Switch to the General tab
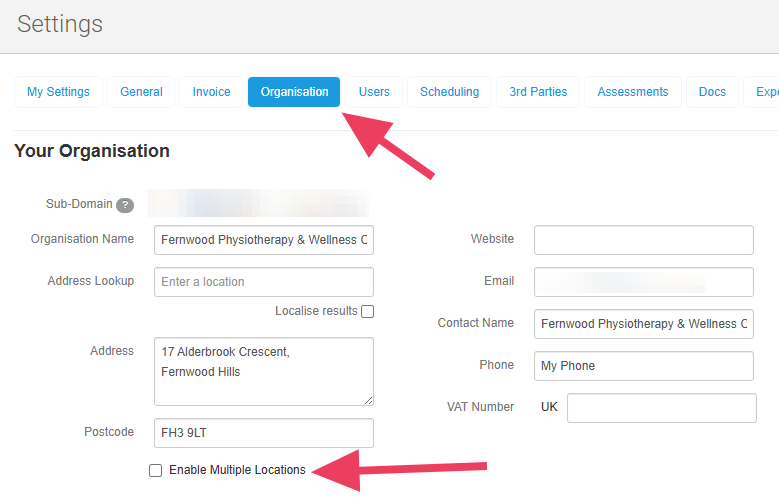Image resolution: width=779 pixels, height=497 pixels. (x=141, y=92)
